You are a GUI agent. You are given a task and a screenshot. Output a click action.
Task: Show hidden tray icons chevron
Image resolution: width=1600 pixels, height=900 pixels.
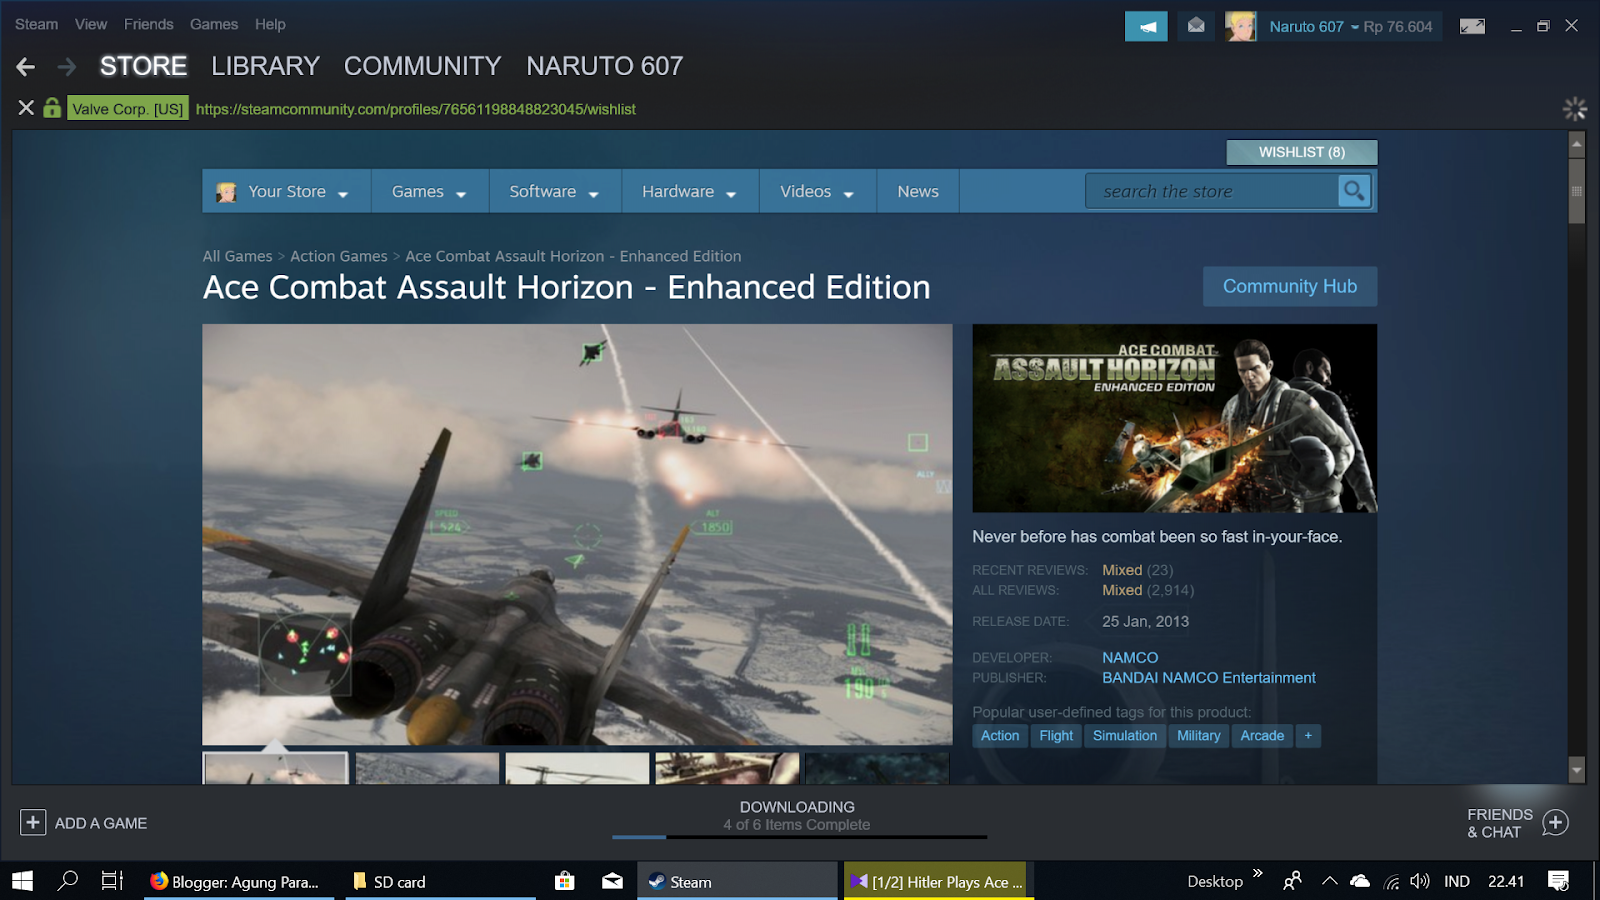1329,881
